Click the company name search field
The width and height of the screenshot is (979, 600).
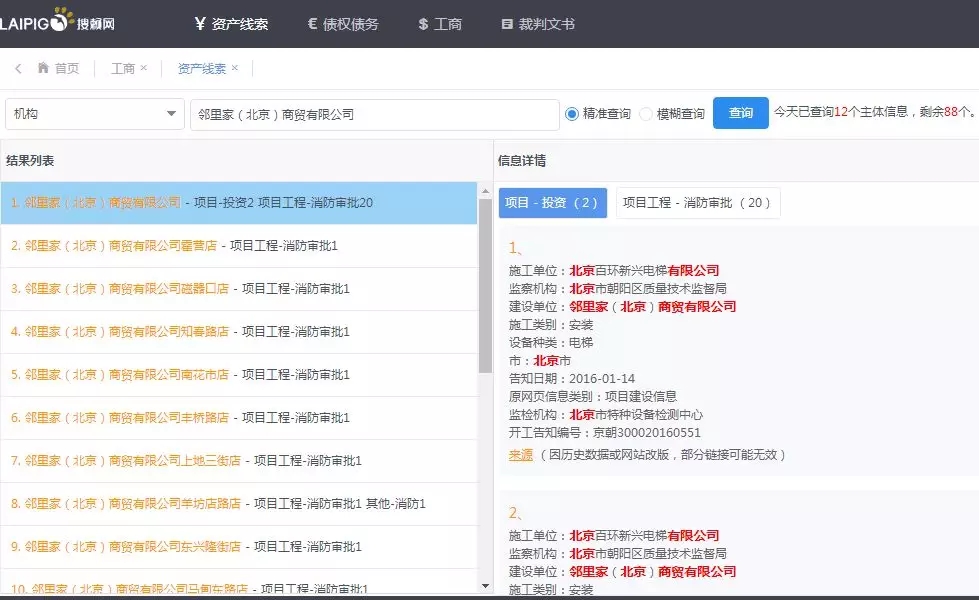coord(374,115)
